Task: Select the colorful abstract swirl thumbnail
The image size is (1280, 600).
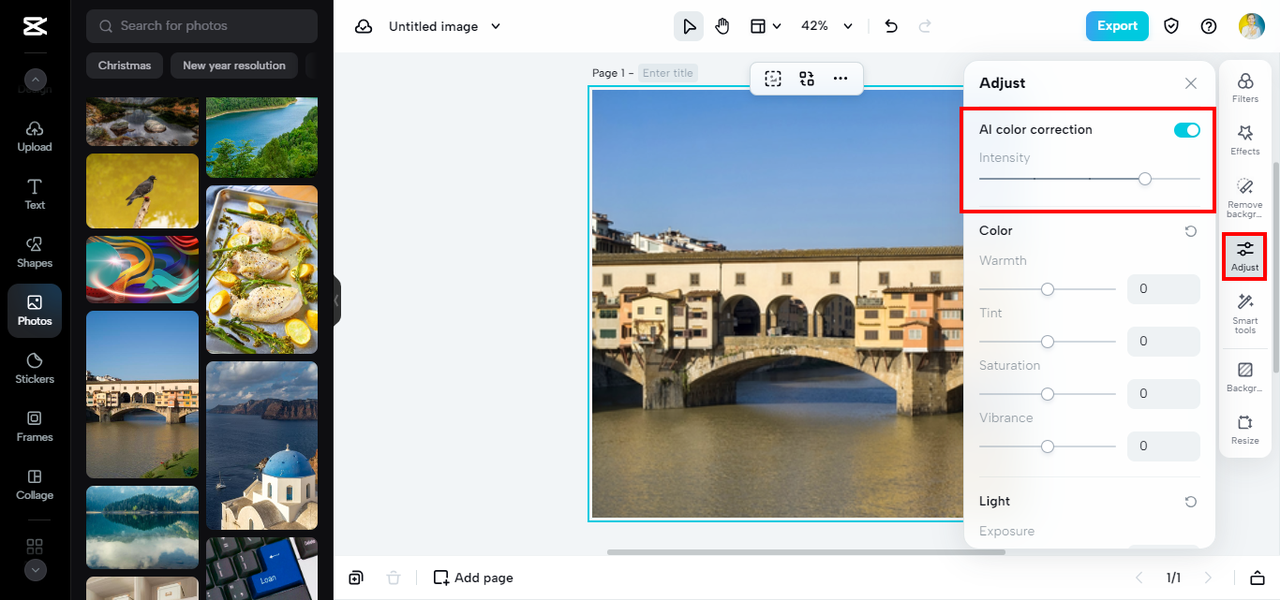Action: click(x=142, y=269)
